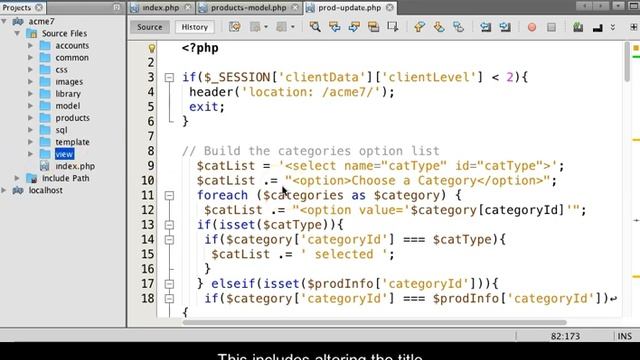
Task: Collapse foreach fold at line 11
Action: pos(169,196)
